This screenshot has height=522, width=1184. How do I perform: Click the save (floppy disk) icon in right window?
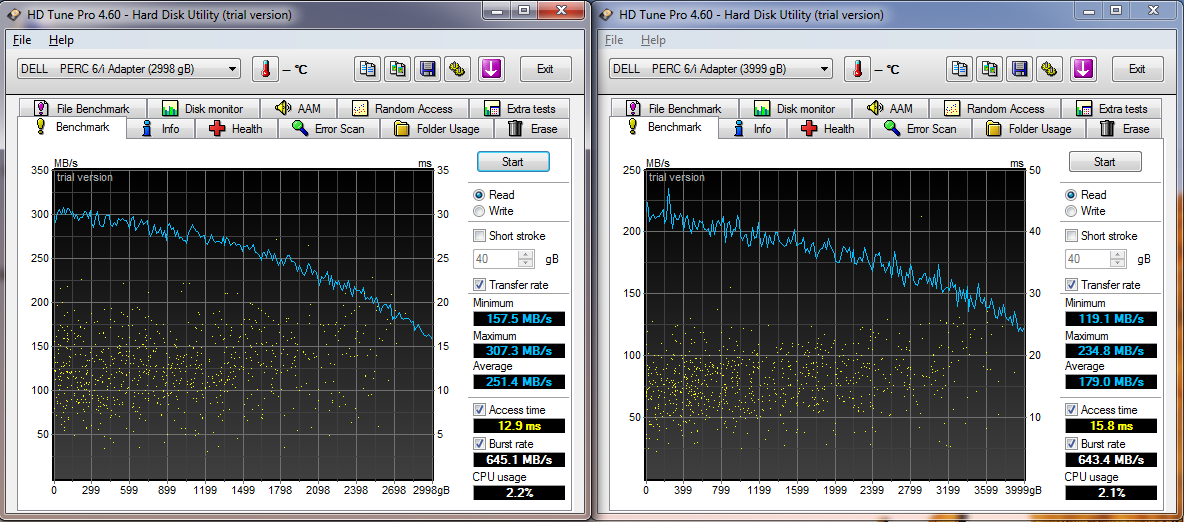pyautogui.click(x=1019, y=69)
